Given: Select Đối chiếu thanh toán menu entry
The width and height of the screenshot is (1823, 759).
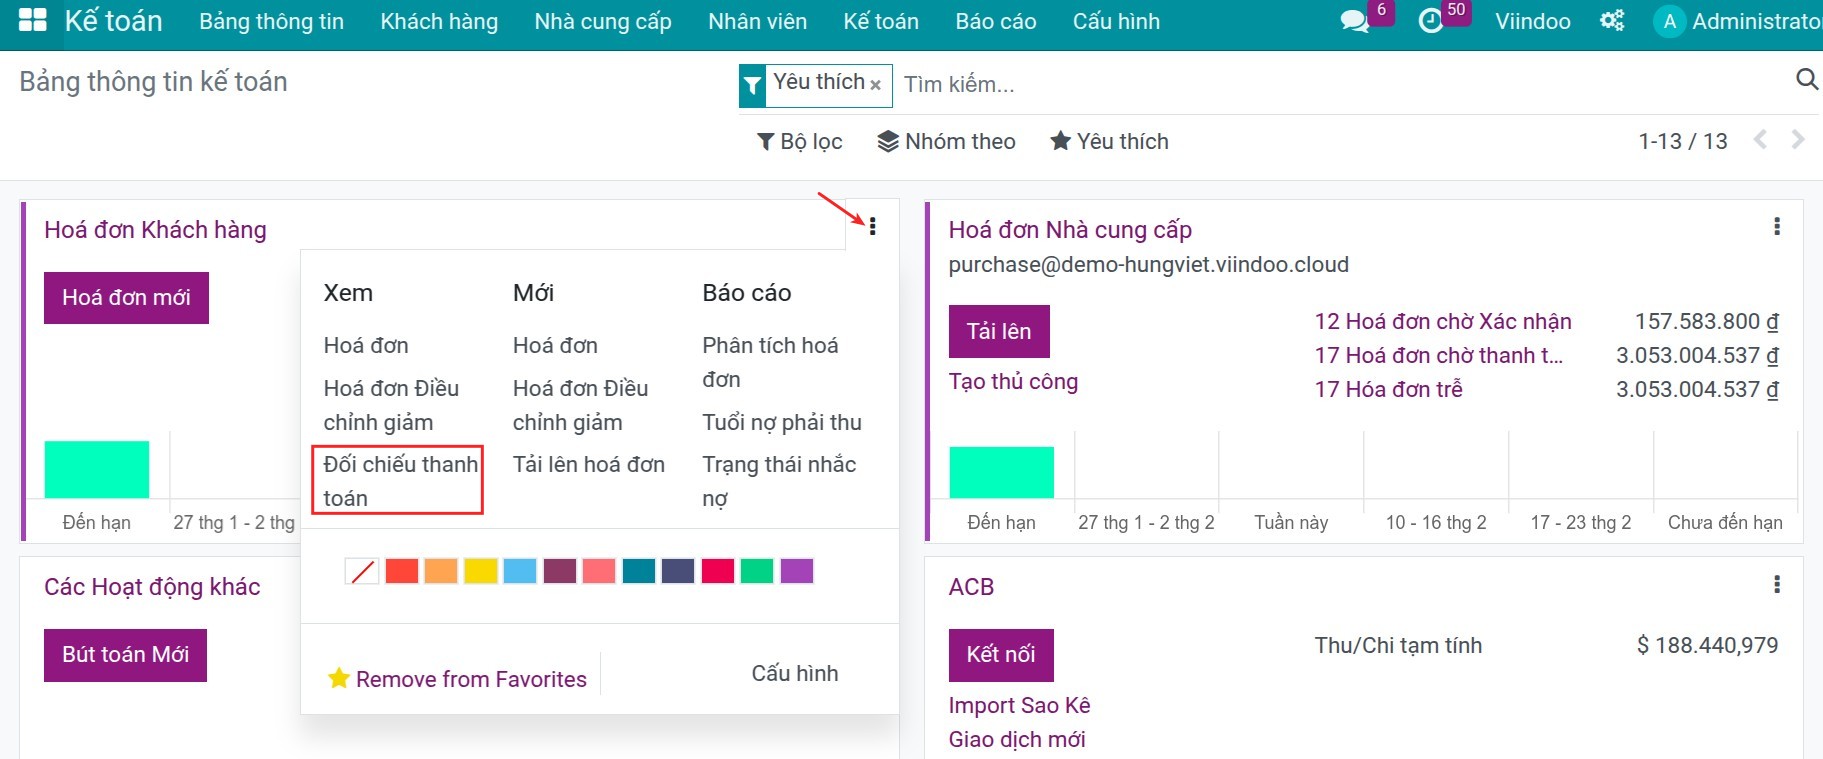Looking at the screenshot, I should (x=399, y=481).
